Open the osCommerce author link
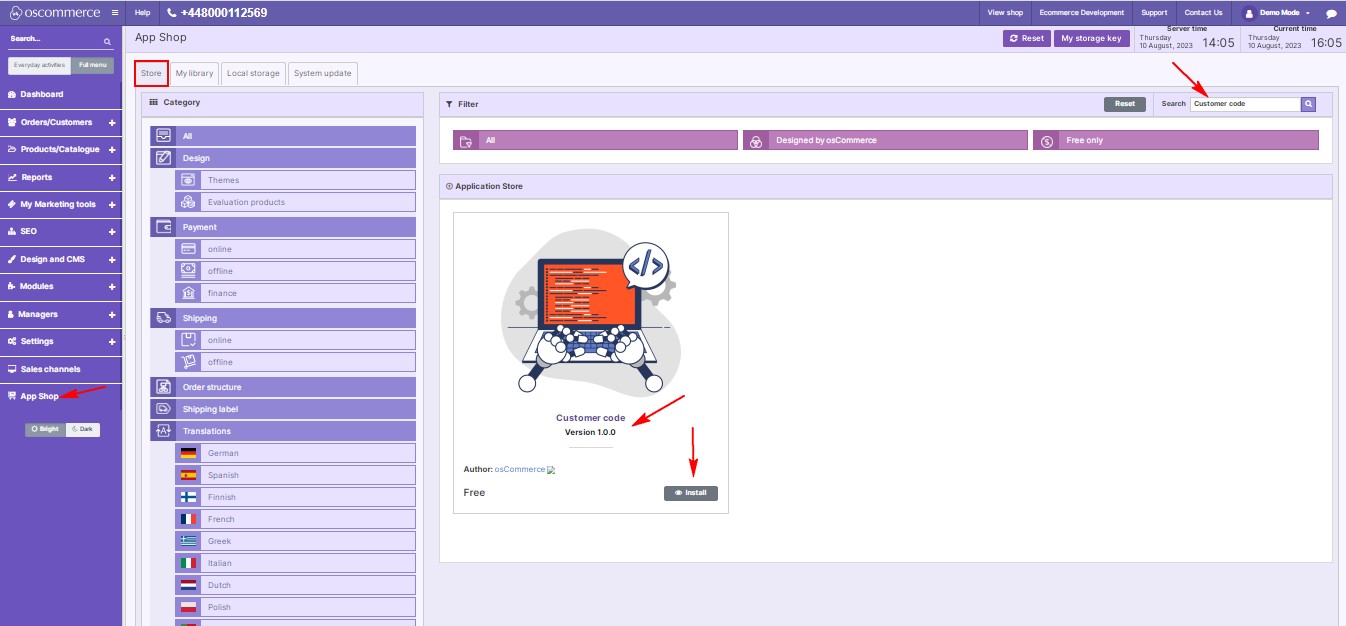 (x=520, y=469)
